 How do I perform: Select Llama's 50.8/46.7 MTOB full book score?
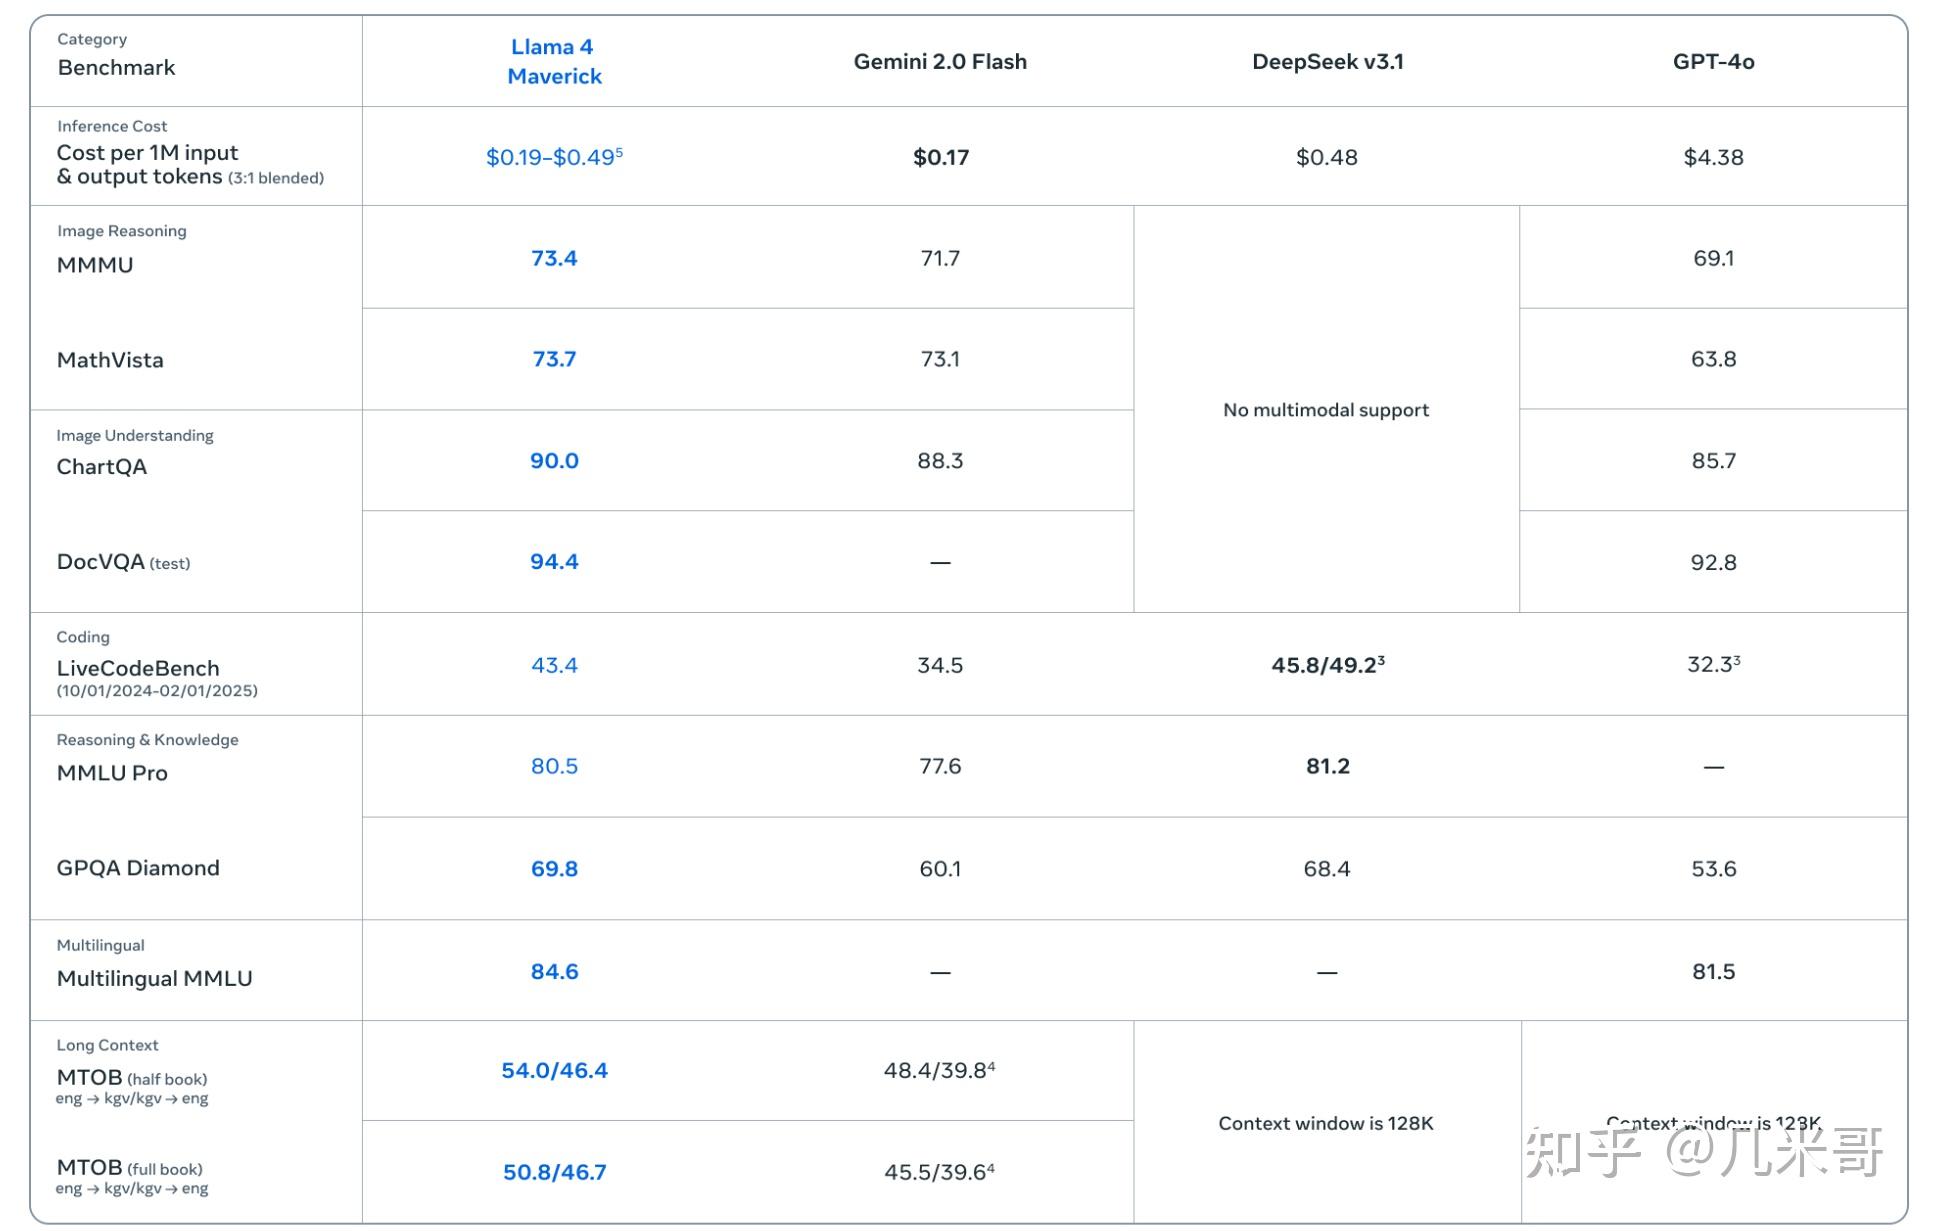(x=554, y=1172)
